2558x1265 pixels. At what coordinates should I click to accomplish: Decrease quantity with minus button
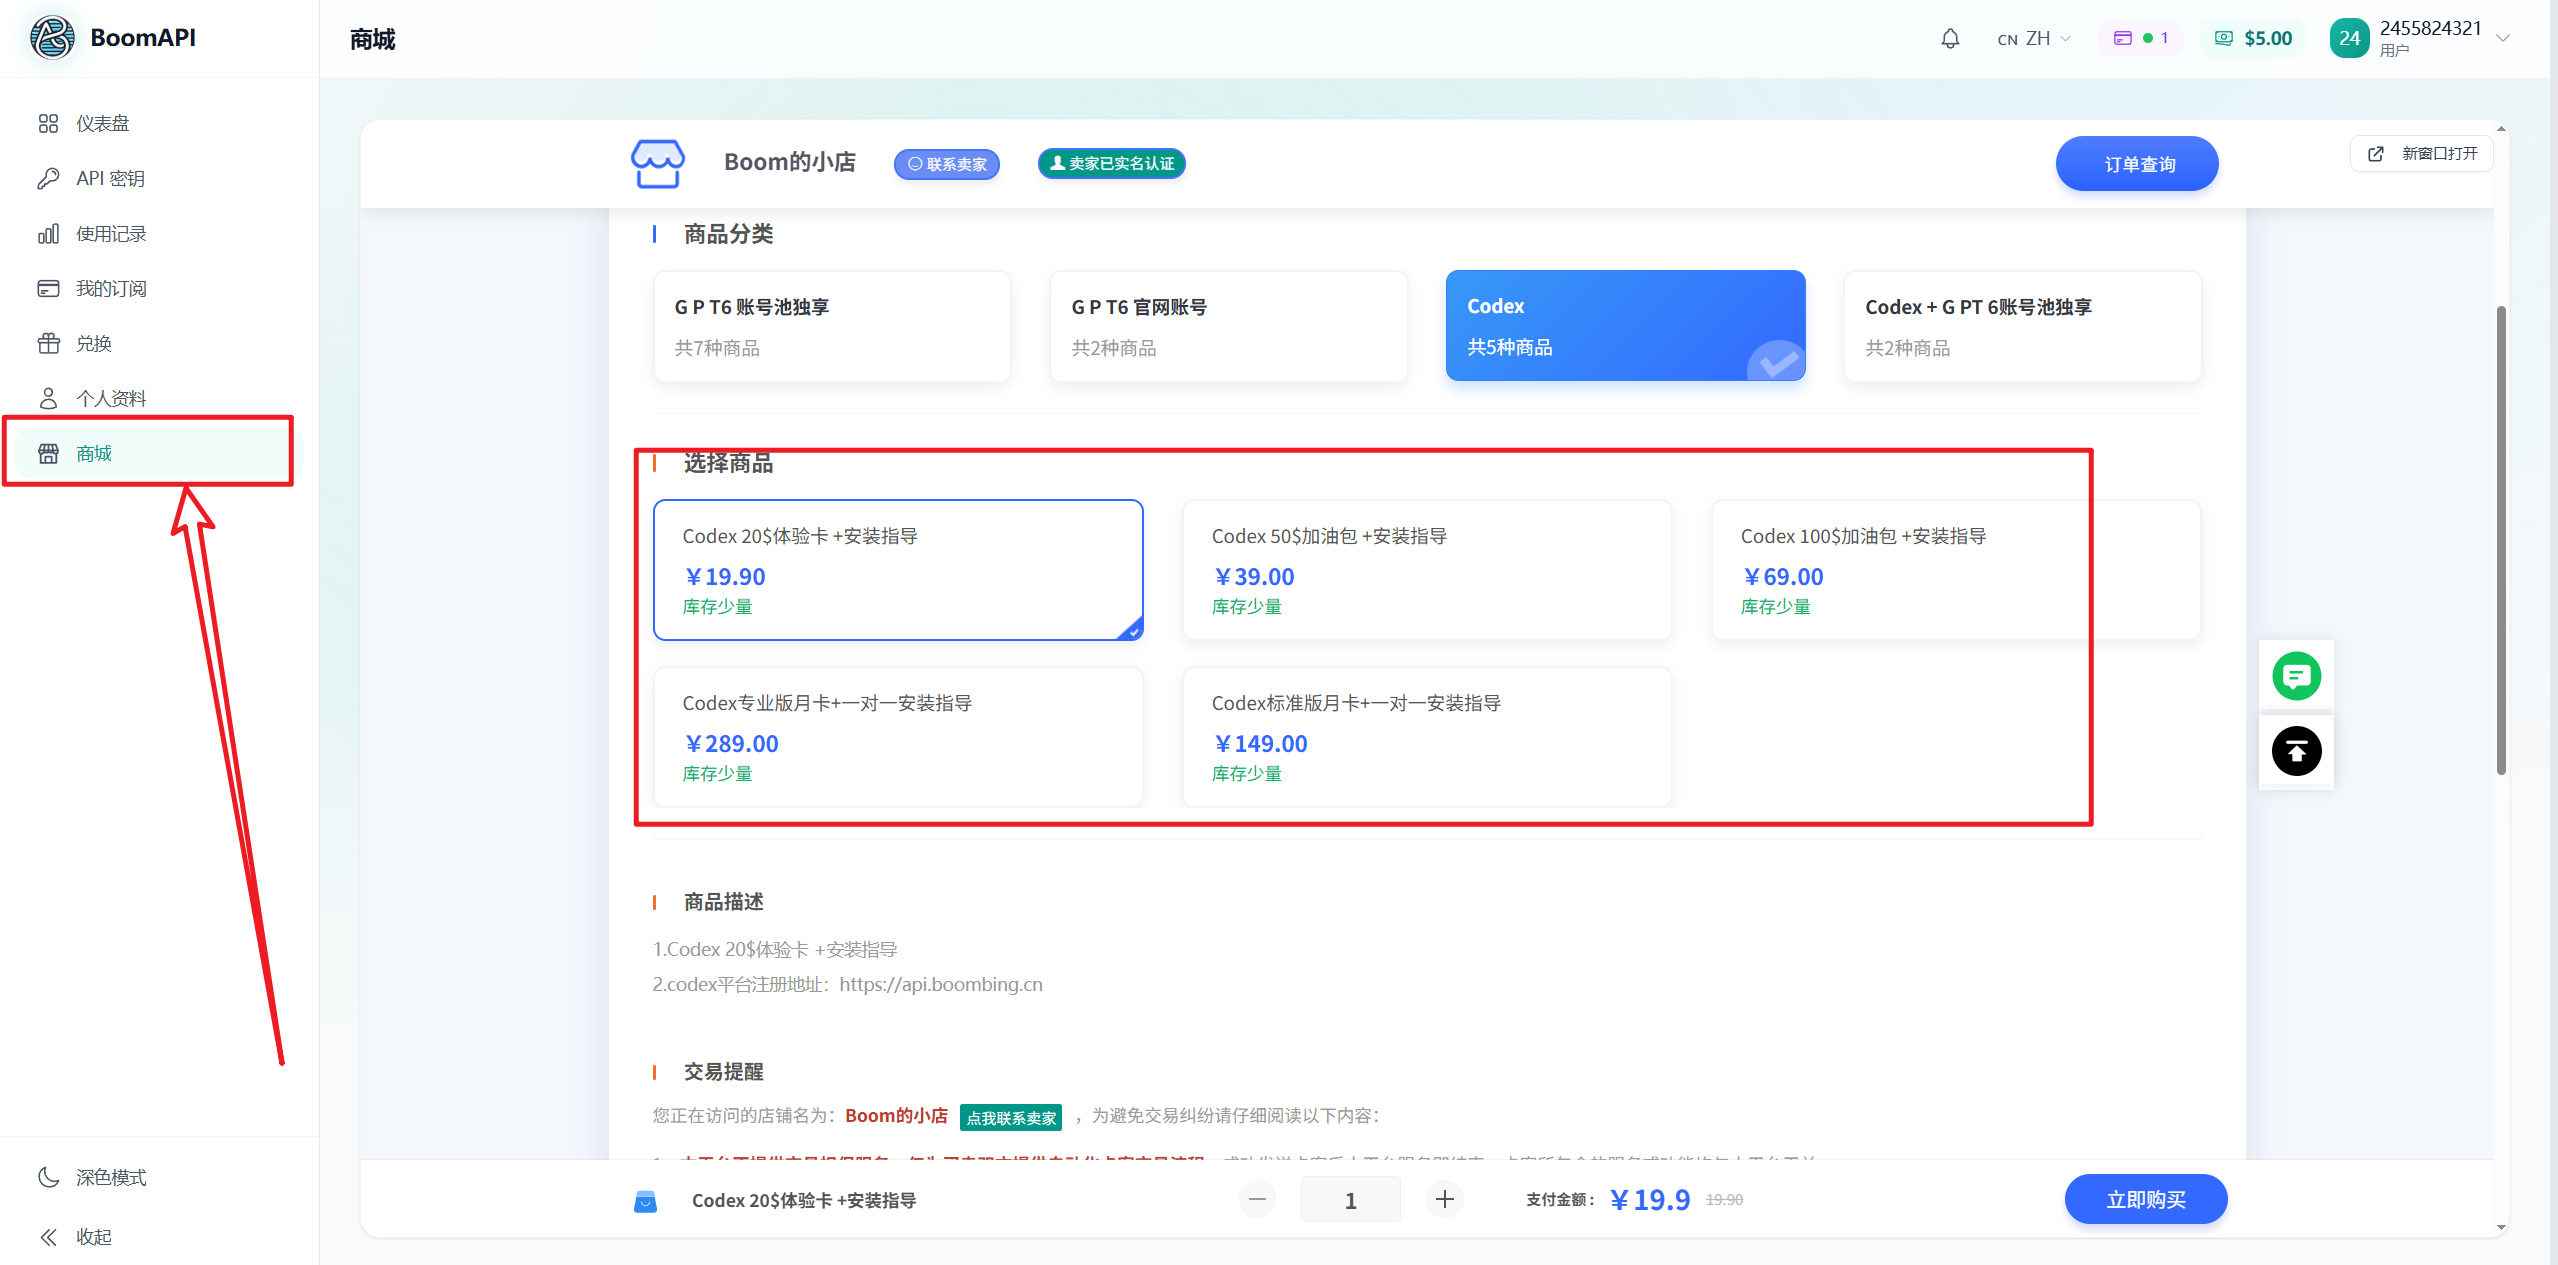coord(1257,1199)
